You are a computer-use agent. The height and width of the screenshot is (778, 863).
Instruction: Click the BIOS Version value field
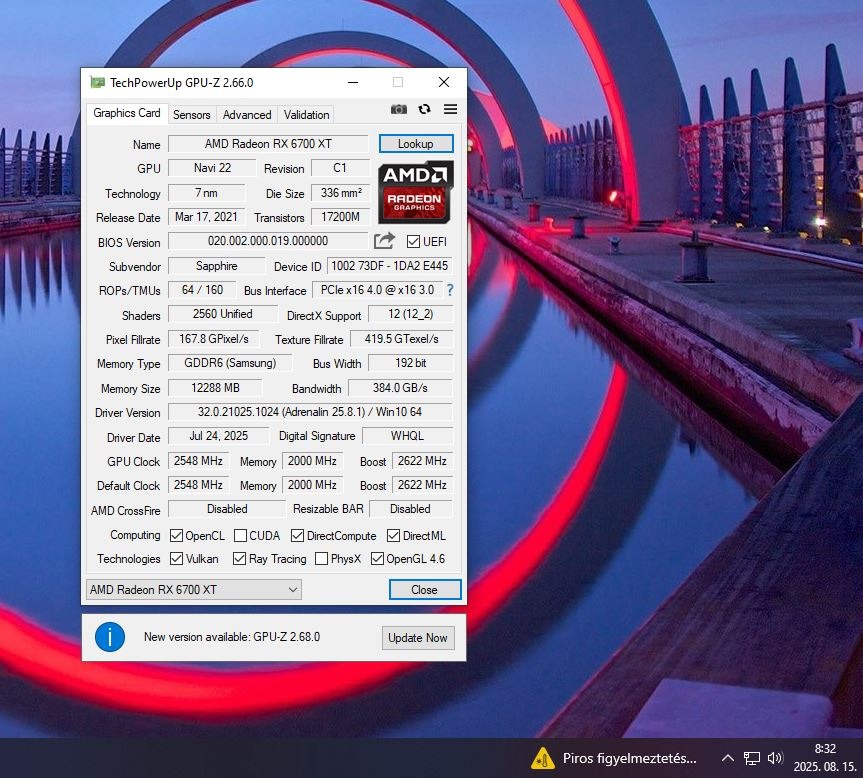click(268, 240)
